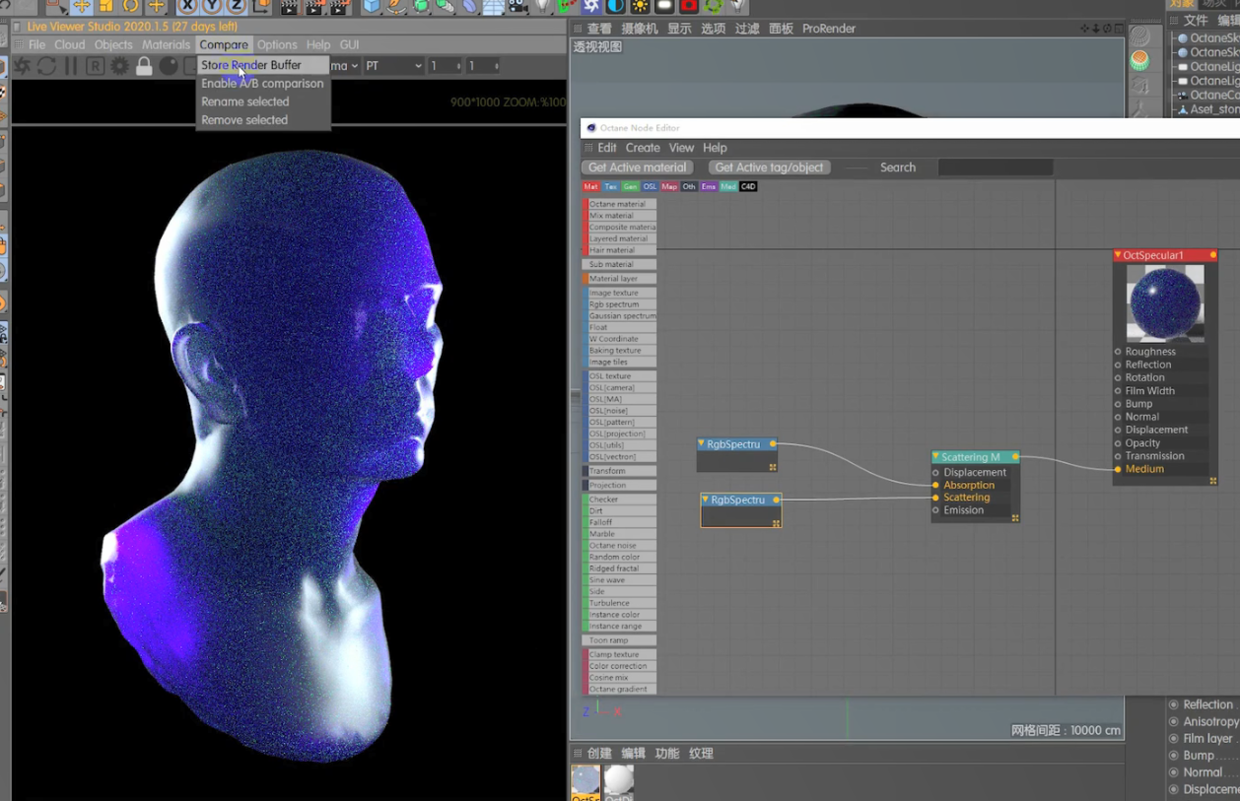Toggle the Z axis lock

[x=236, y=6]
